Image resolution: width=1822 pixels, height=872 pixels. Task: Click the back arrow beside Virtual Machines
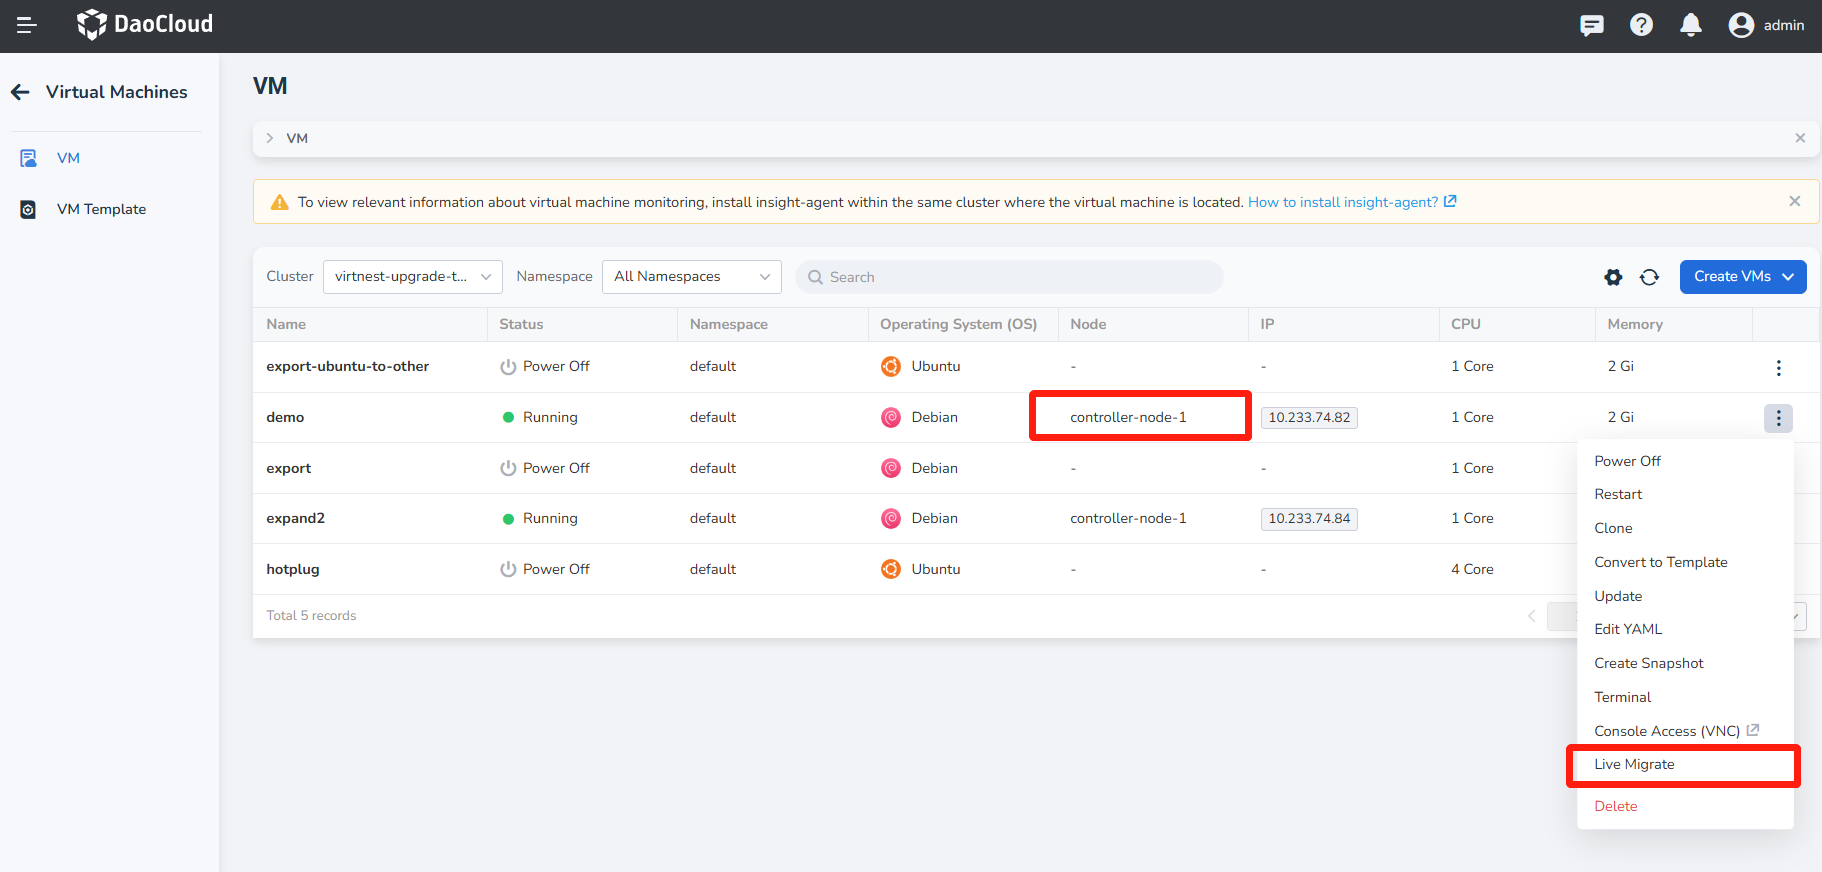(x=21, y=92)
